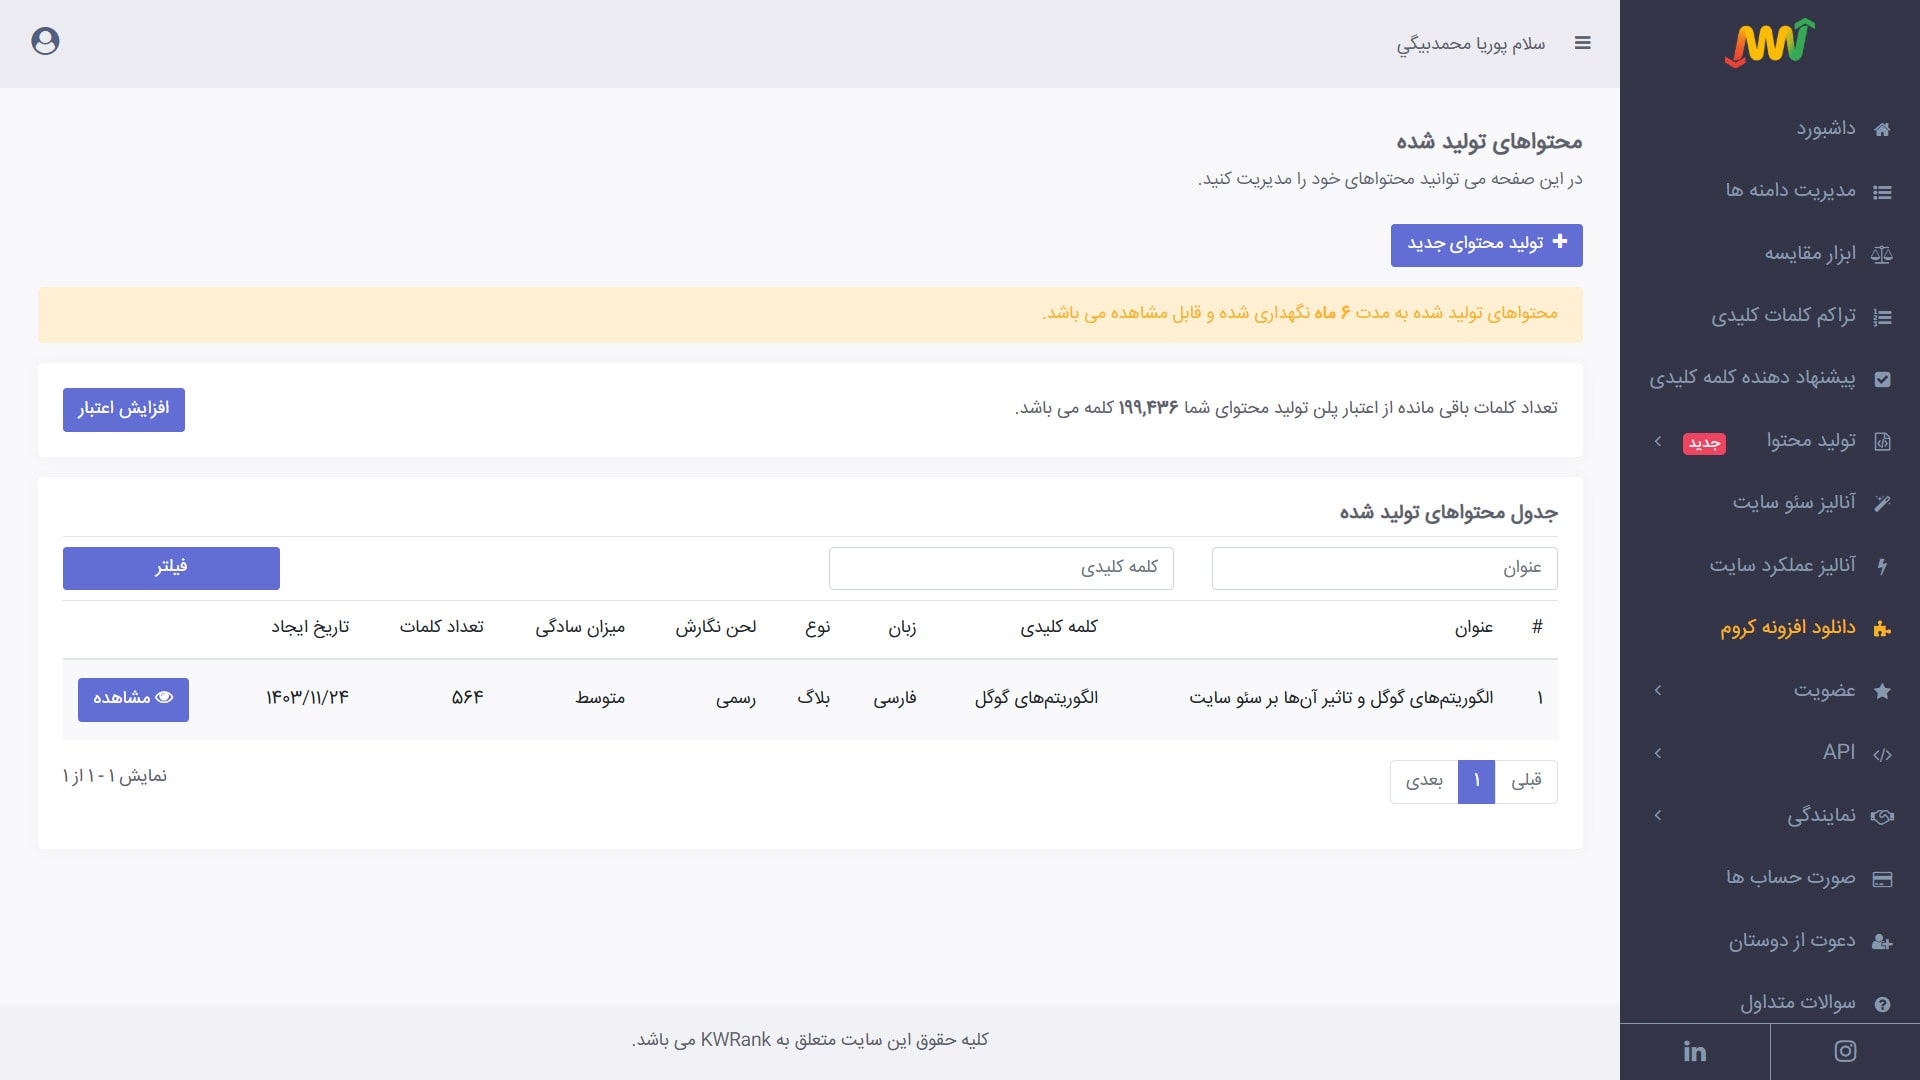Click the dashboard home icon
Image resolution: width=1920 pixels, height=1080 pixels.
click(1882, 129)
